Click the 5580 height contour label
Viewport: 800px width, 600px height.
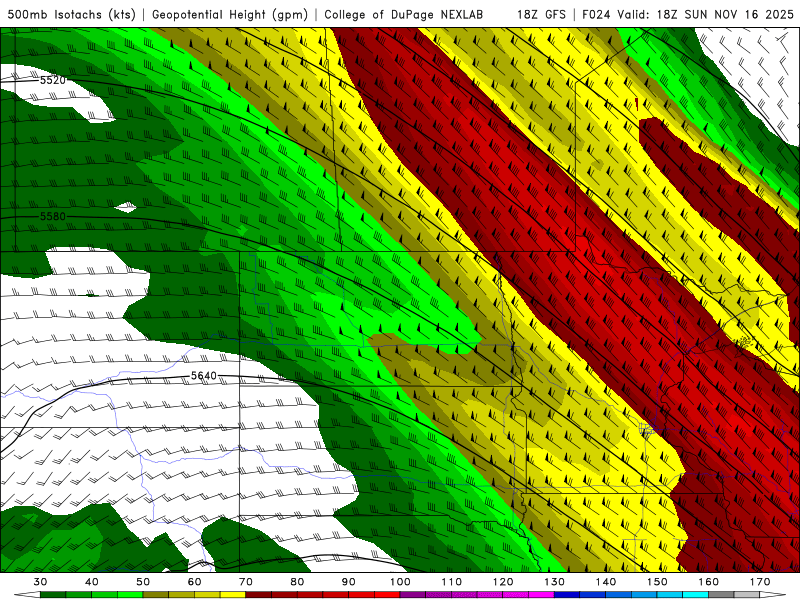[53, 216]
